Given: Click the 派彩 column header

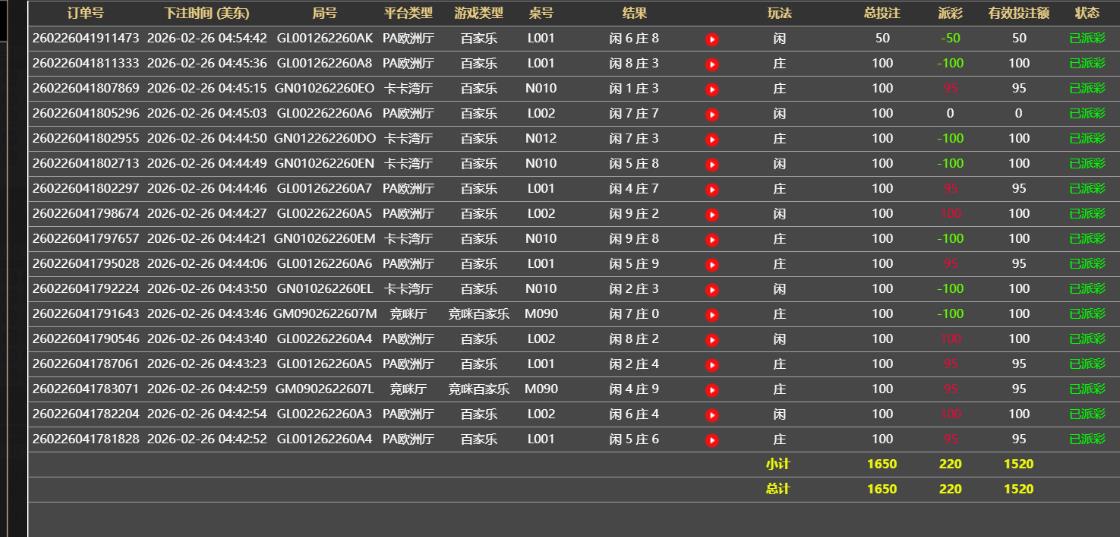Looking at the screenshot, I should tap(949, 13).
